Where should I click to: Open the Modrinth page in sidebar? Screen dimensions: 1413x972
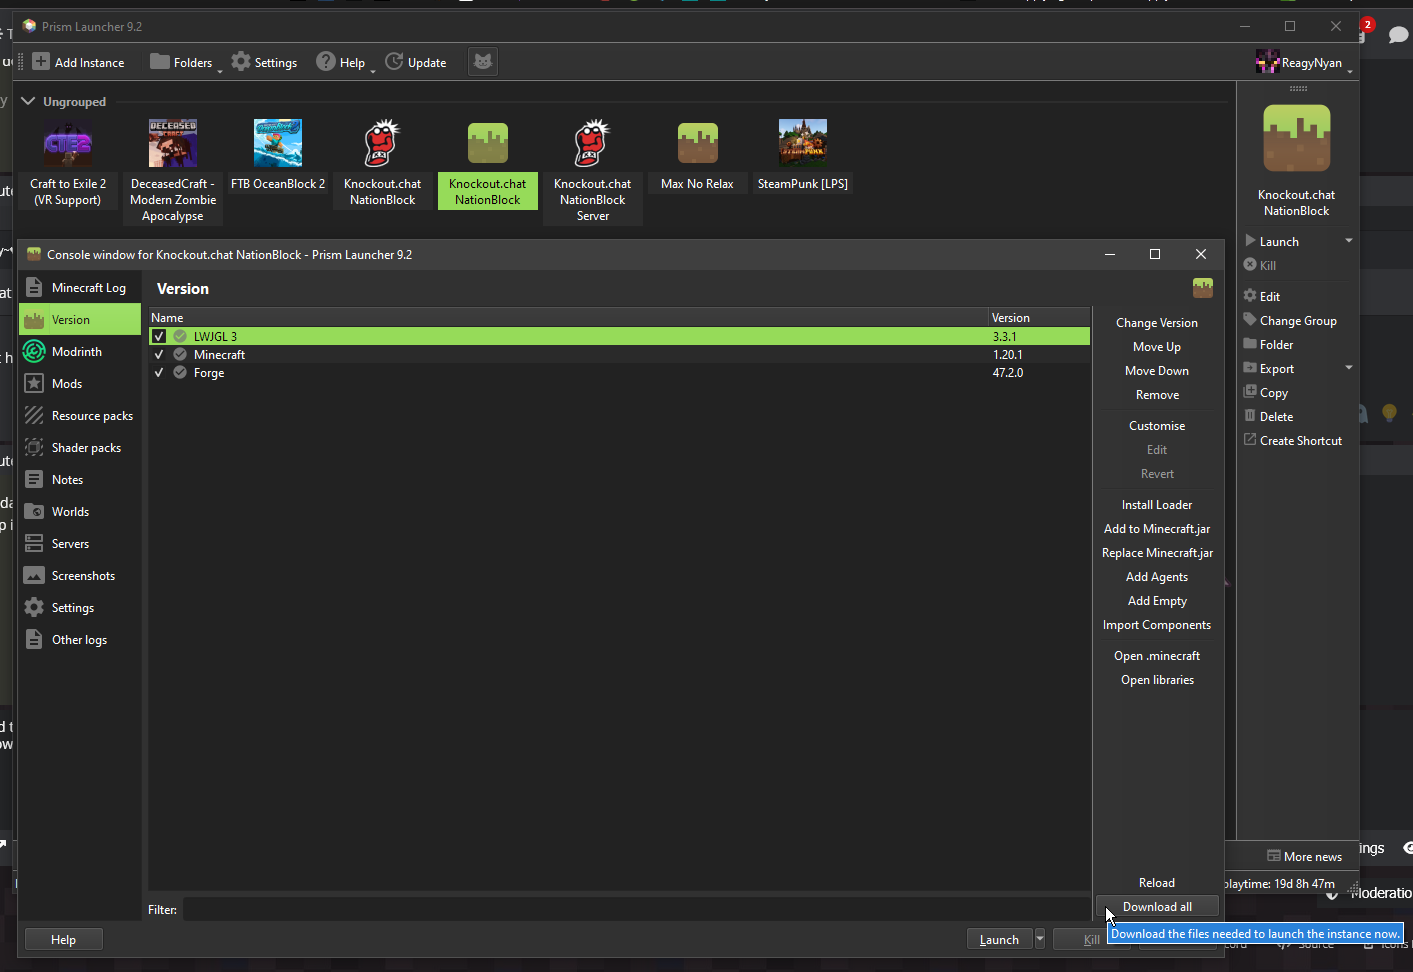pos(80,352)
